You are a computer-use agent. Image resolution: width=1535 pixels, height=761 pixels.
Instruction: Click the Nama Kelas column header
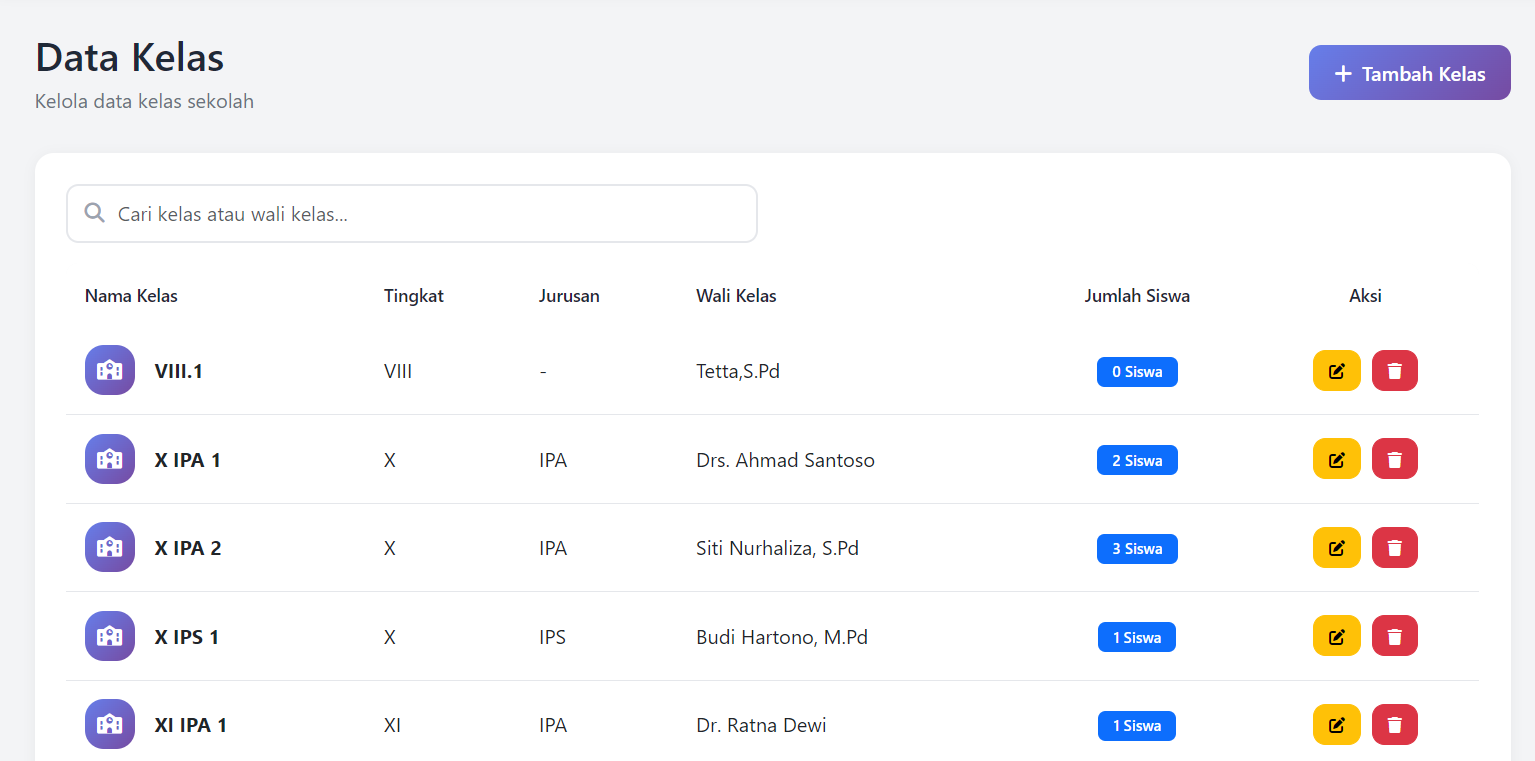point(131,296)
